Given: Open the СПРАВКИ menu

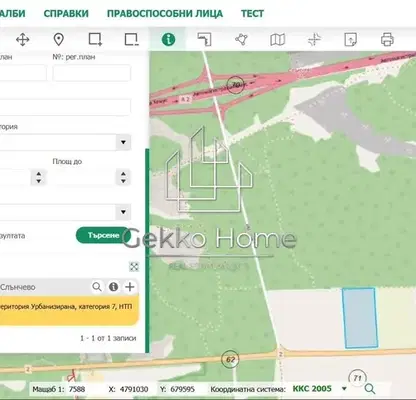Looking at the screenshot, I should point(66,14).
